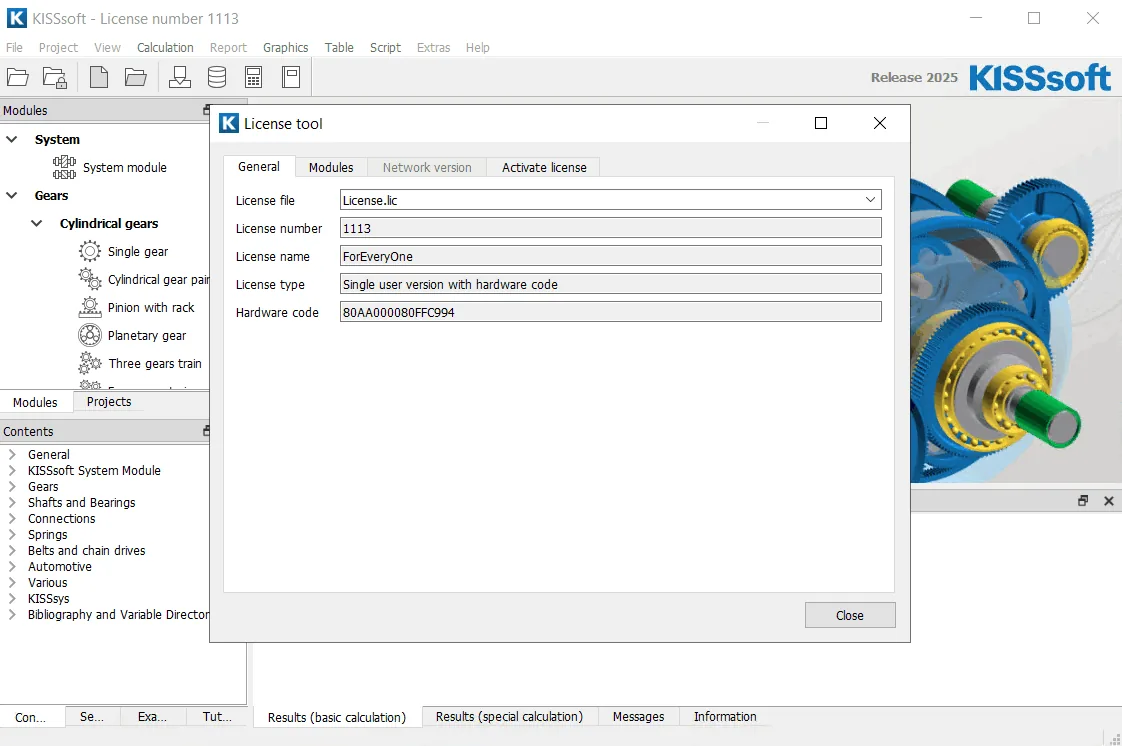The width and height of the screenshot is (1122, 746).
Task: Open the Calculation menu
Action: click(x=165, y=47)
